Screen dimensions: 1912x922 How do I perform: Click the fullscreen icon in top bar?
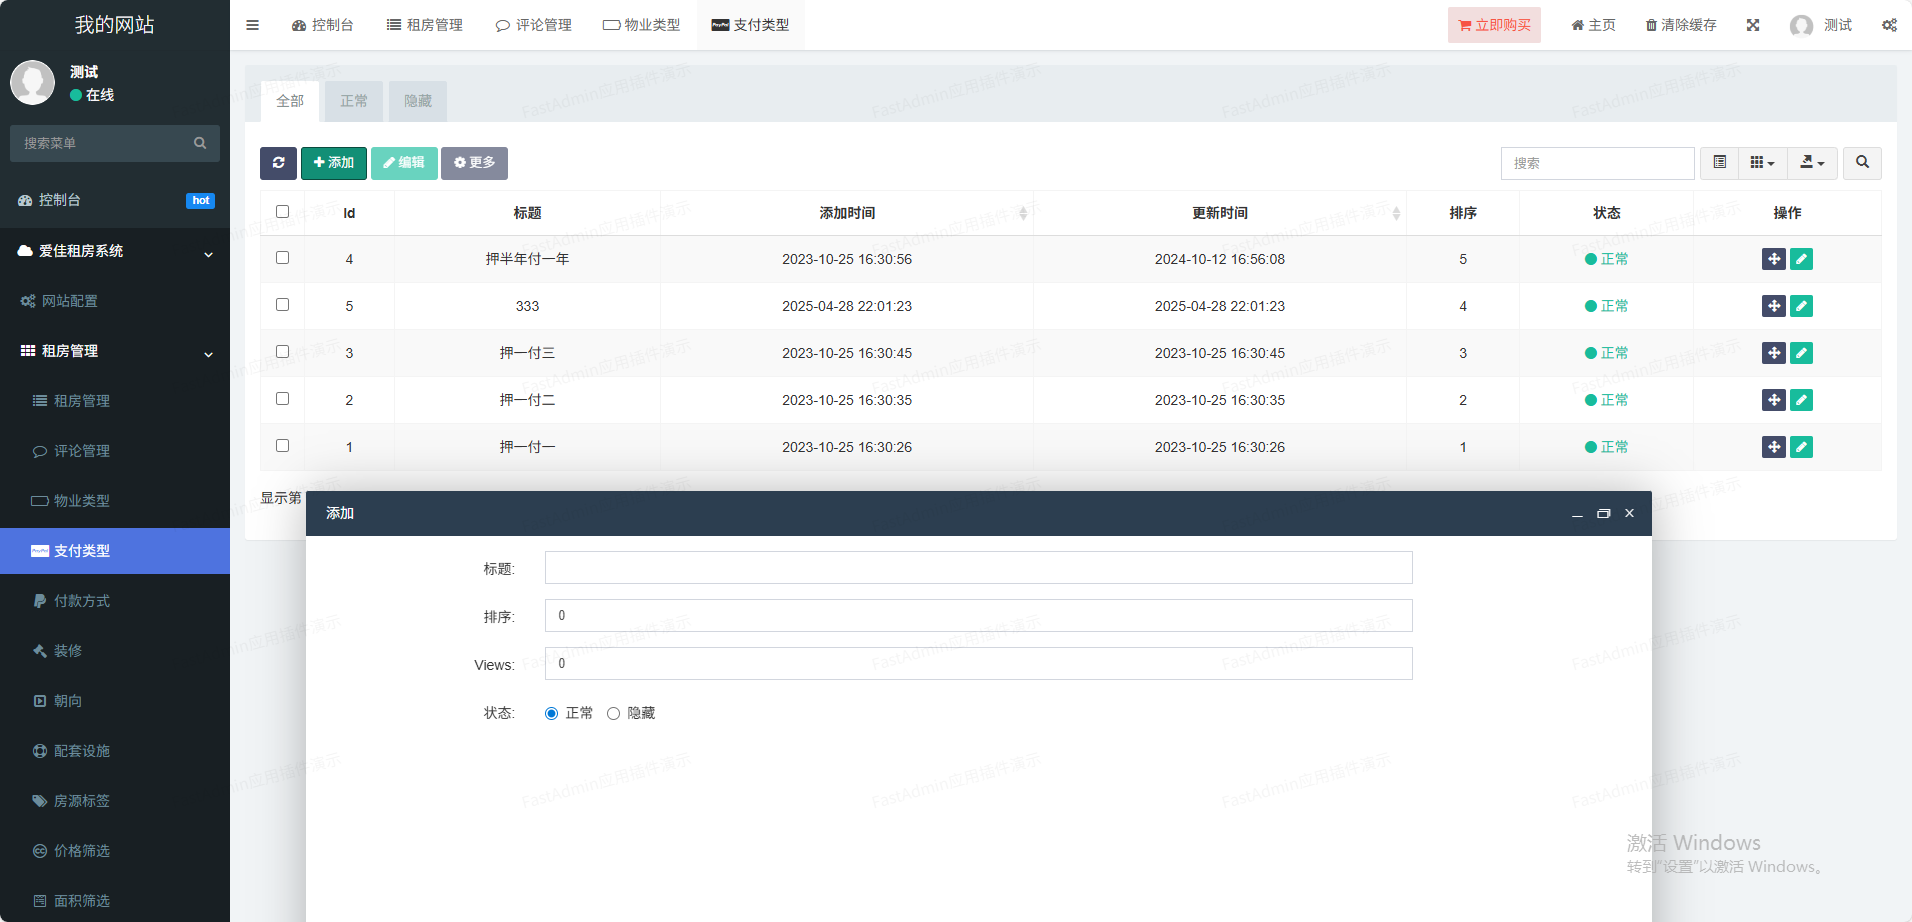tap(1753, 25)
